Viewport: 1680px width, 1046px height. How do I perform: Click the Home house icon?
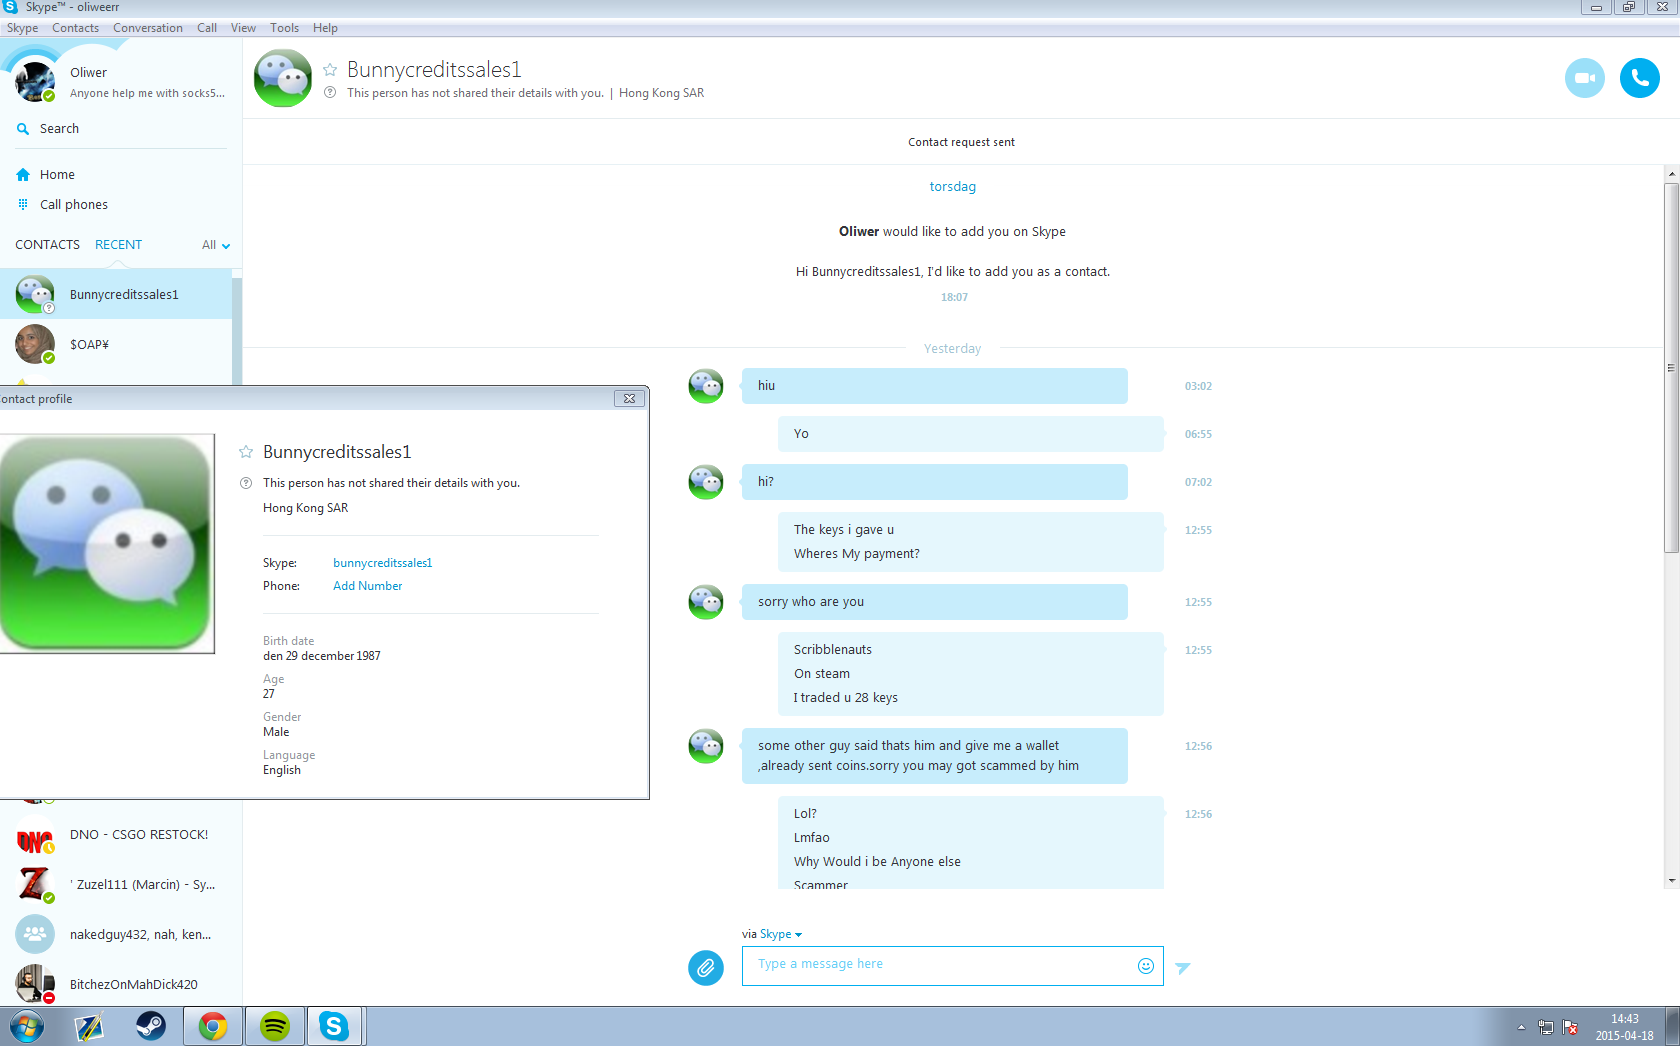point(23,175)
